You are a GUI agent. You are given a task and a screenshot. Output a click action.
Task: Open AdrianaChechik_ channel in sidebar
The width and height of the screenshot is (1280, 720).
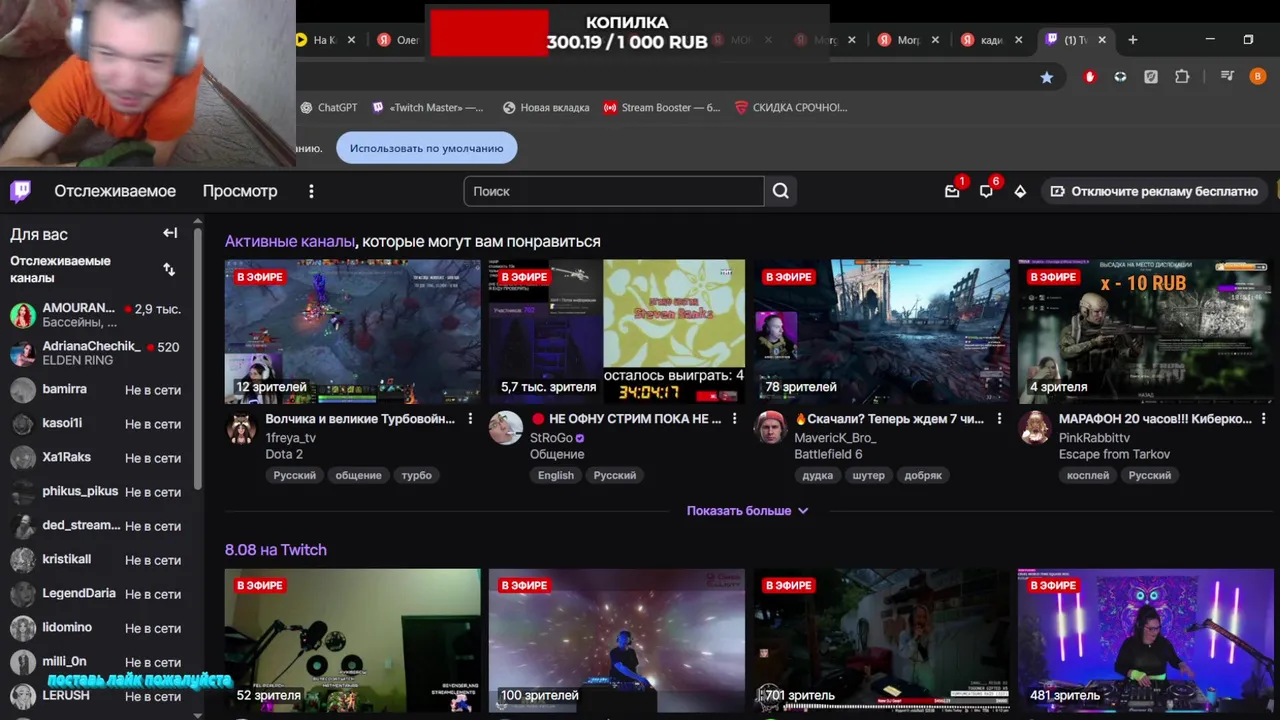pyautogui.click(x=98, y=353)
